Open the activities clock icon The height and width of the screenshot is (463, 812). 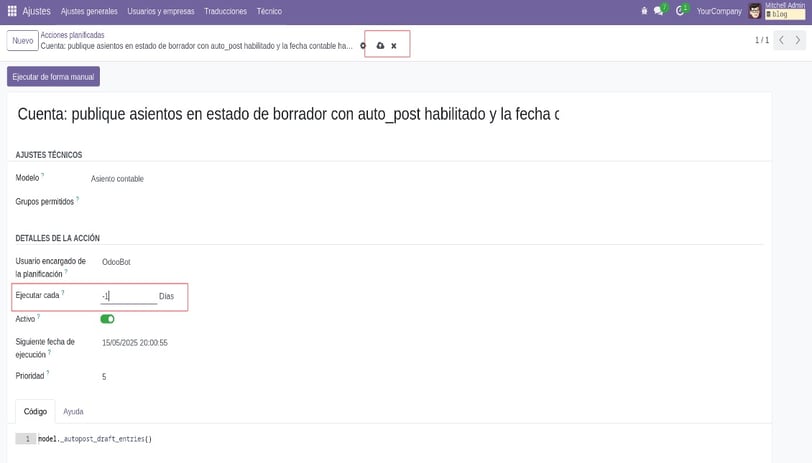680,11
